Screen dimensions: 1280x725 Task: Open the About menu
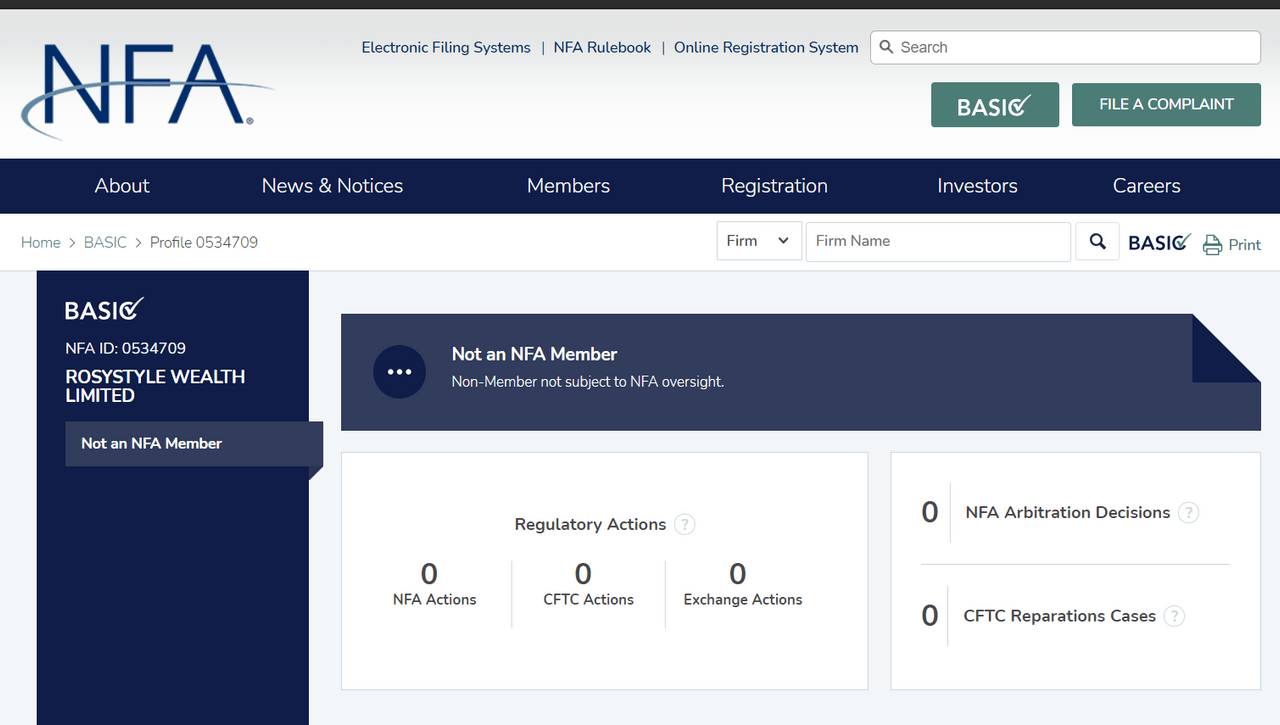(x=122, y=186)
